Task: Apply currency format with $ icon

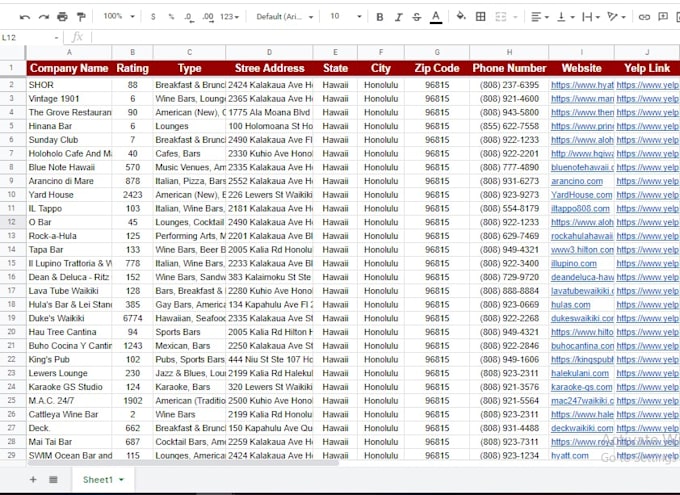Action: click(x=153, y=17)
